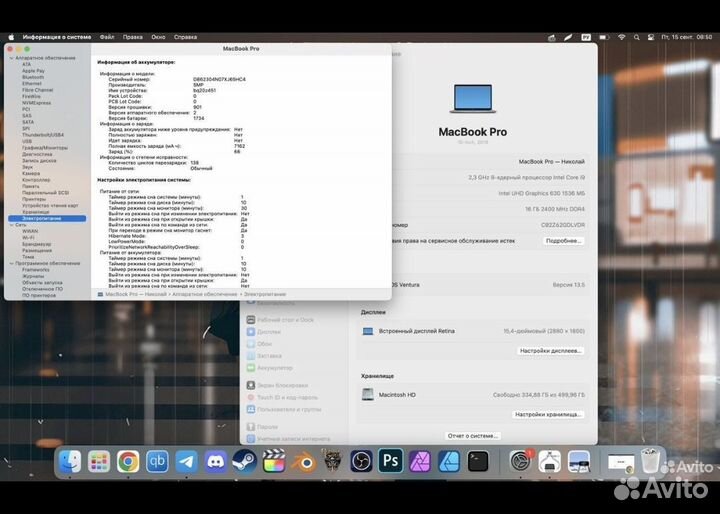Select Отключенное ПО in the sidebar
The height and width of the screenshot is (514, 720).
point(43,289)
